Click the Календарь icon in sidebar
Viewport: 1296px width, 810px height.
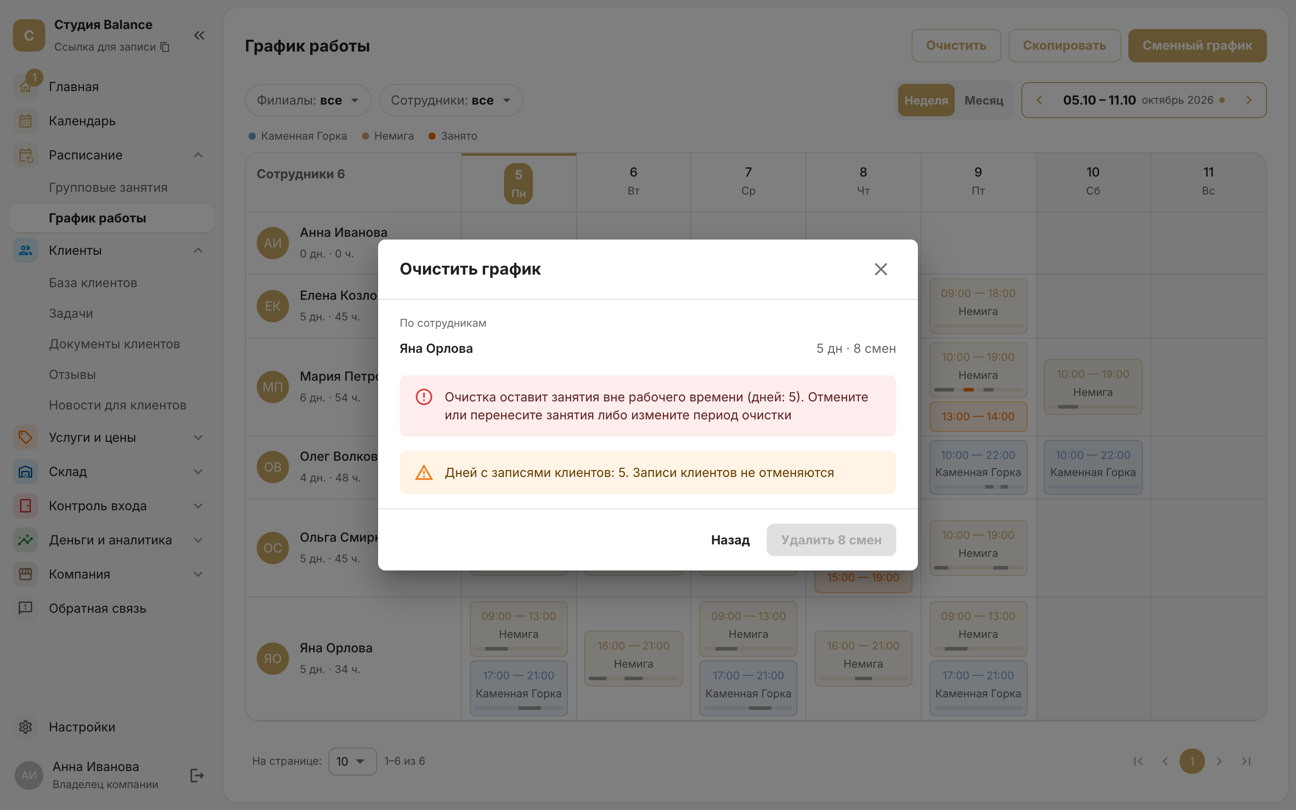pos(26,121)
